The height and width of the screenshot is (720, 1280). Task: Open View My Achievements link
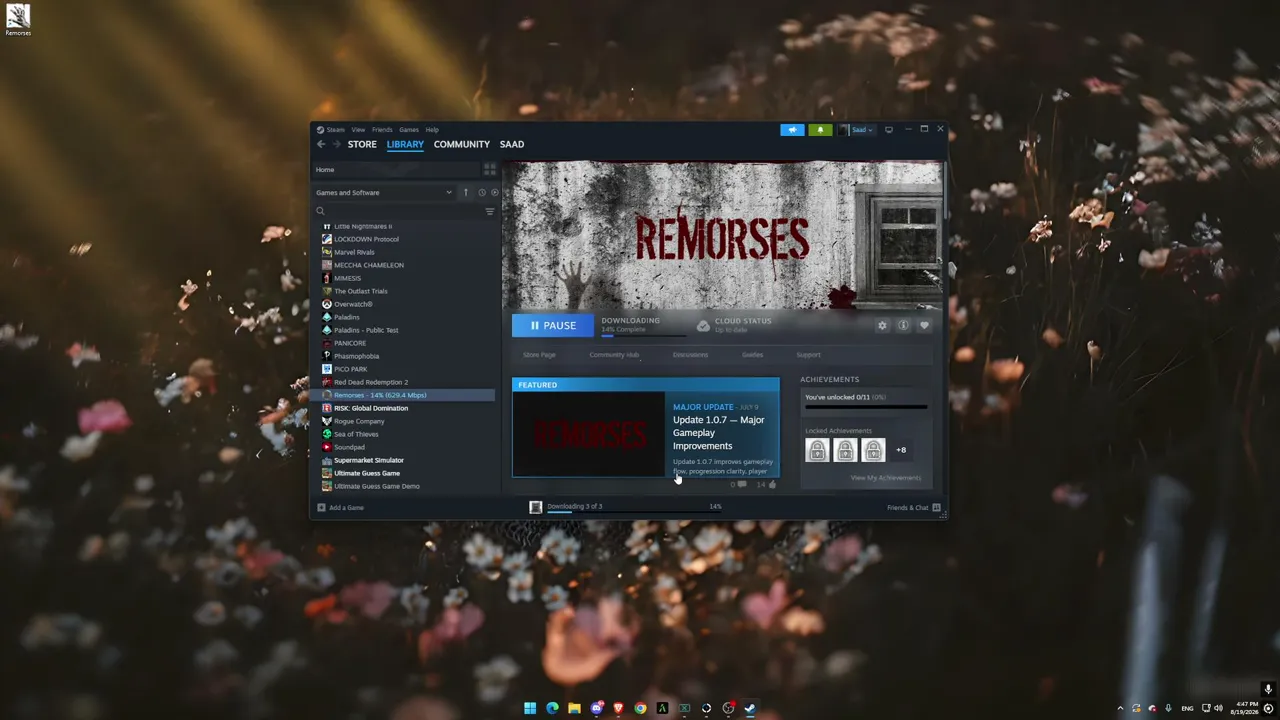click(886, 478)
